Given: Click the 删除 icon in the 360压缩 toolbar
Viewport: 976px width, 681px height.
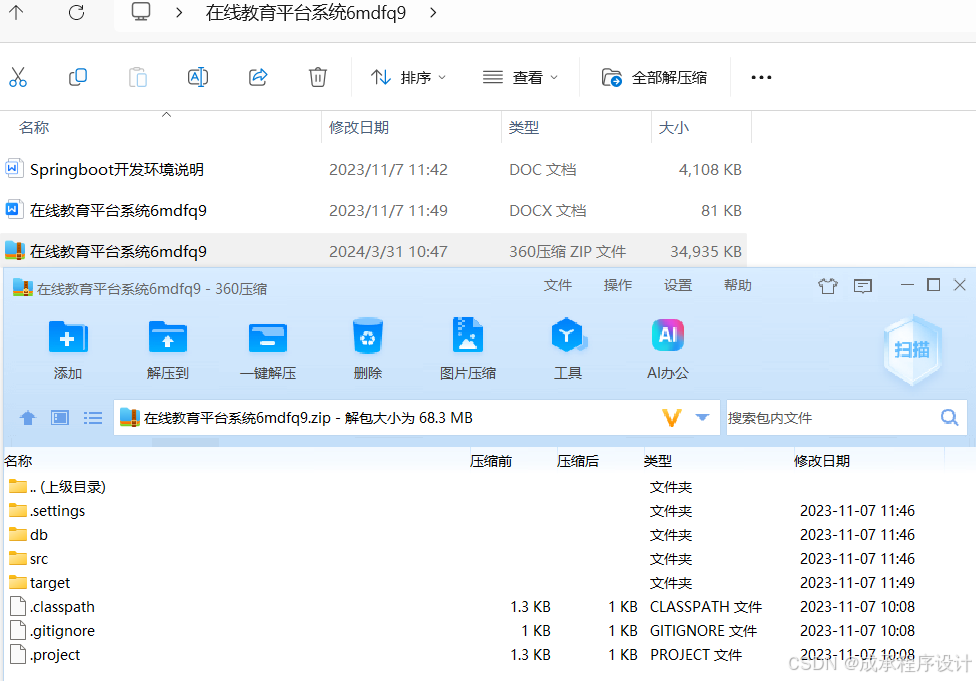Looking at the screenshot, I should 367,345.
